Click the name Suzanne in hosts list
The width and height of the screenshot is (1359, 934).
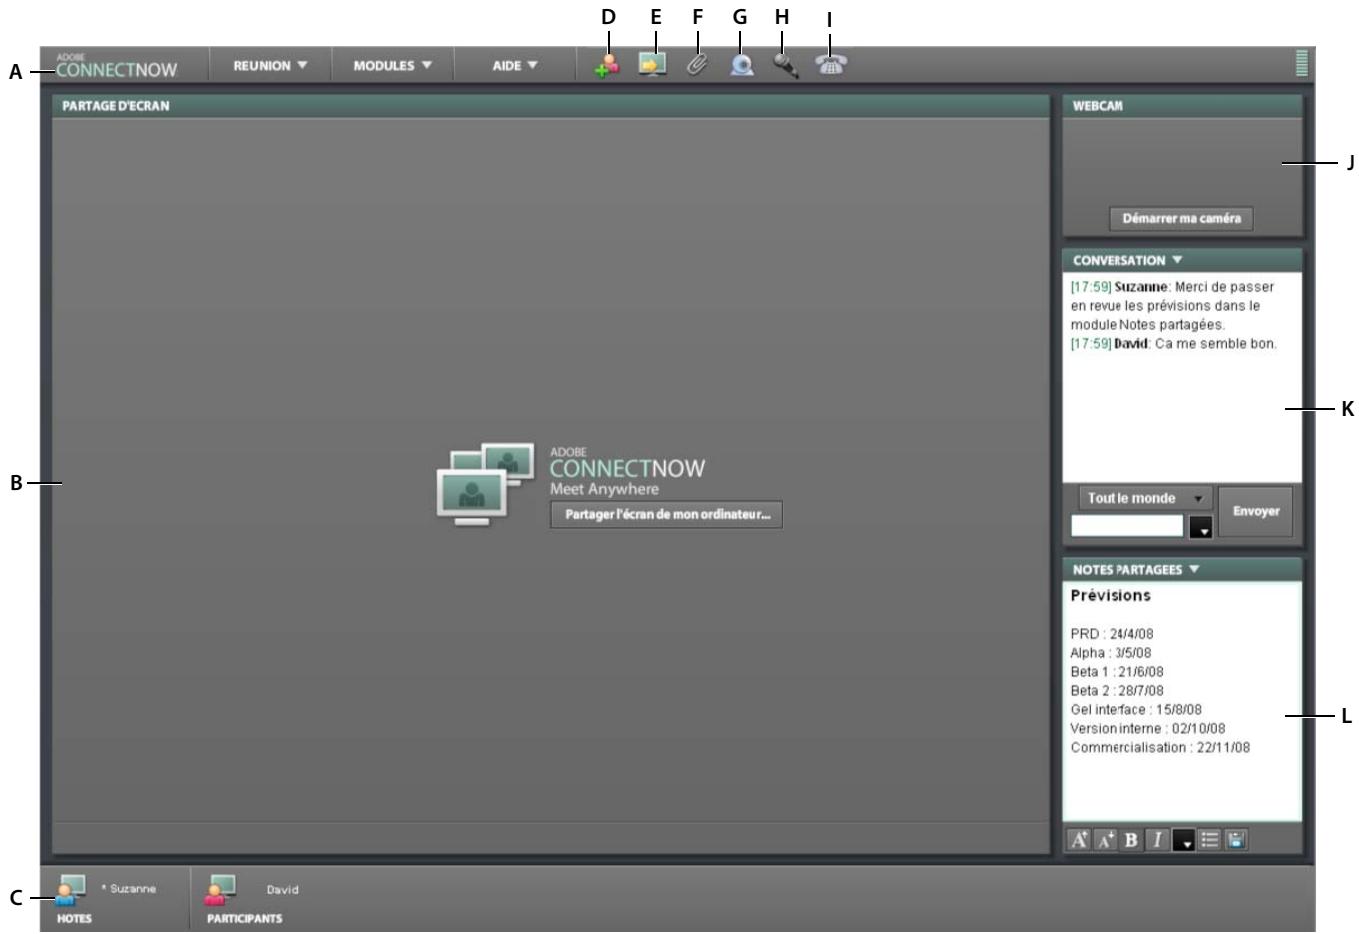(132, 889)
